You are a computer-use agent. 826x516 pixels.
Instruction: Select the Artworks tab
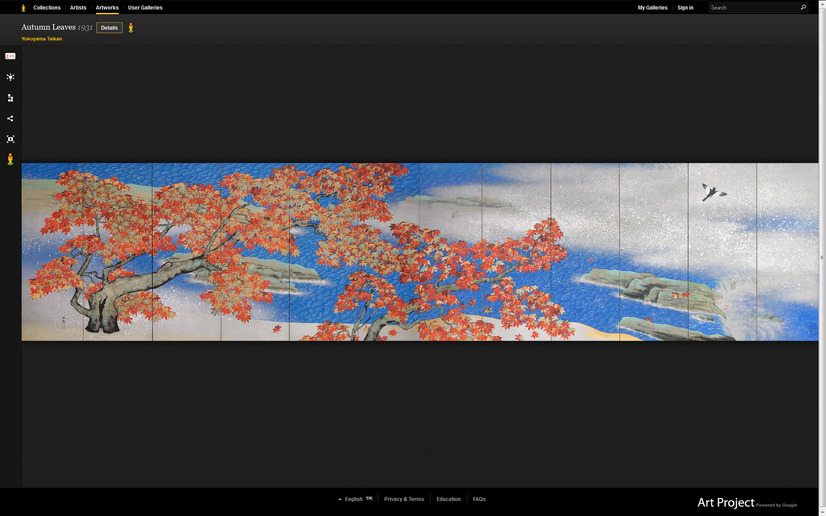(107, 8)
